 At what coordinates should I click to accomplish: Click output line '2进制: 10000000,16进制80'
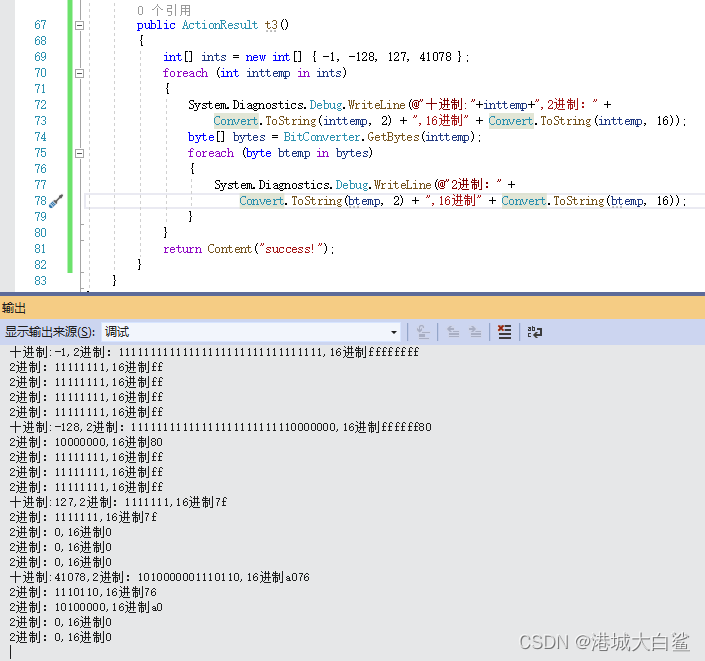tap(86, 442)
